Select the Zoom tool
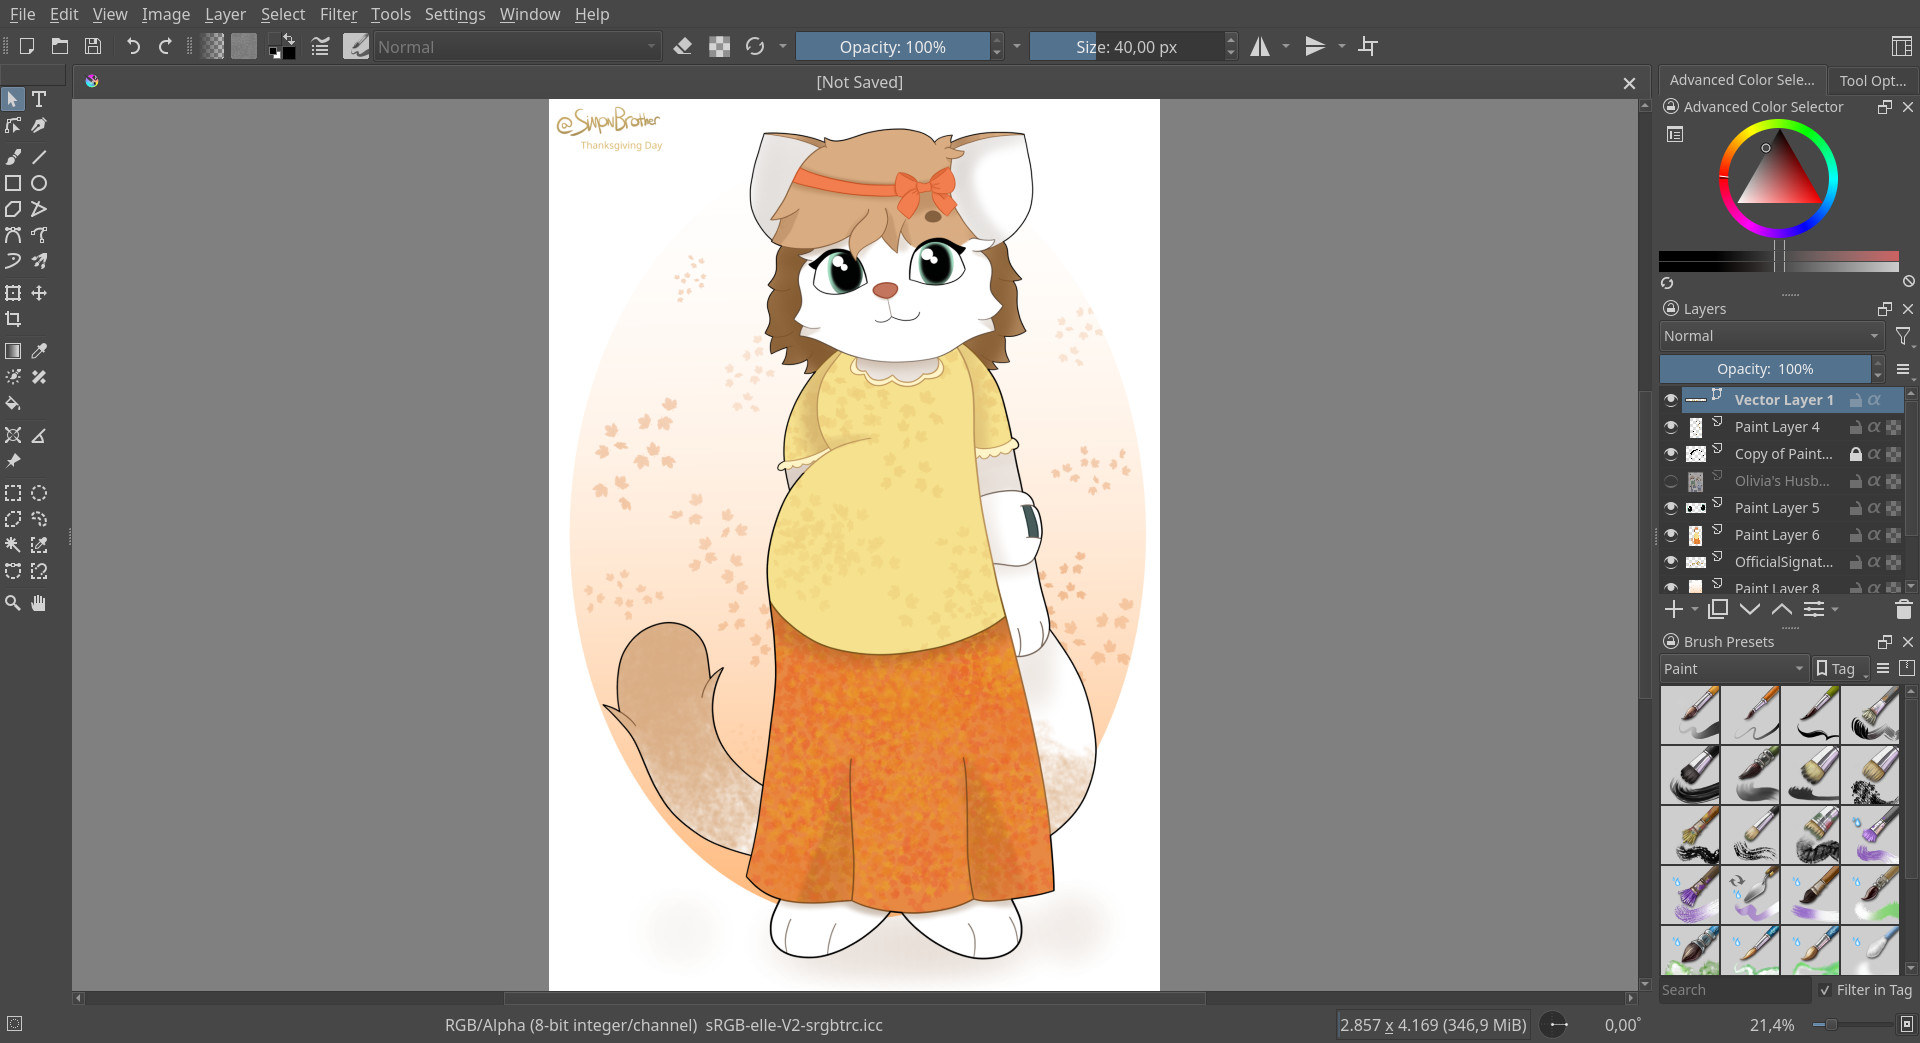 (x=13, y=603)
